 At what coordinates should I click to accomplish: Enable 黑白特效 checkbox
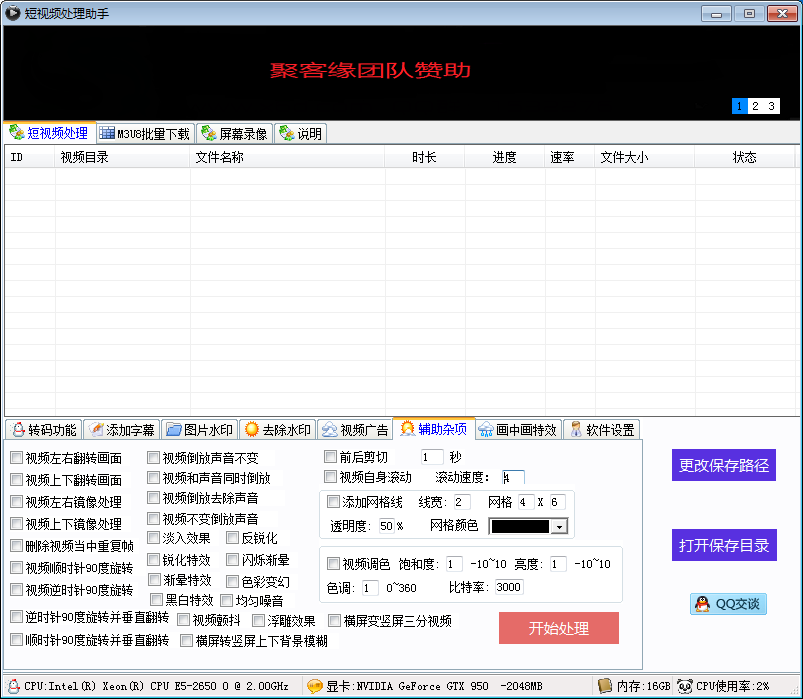coord(156,600)
